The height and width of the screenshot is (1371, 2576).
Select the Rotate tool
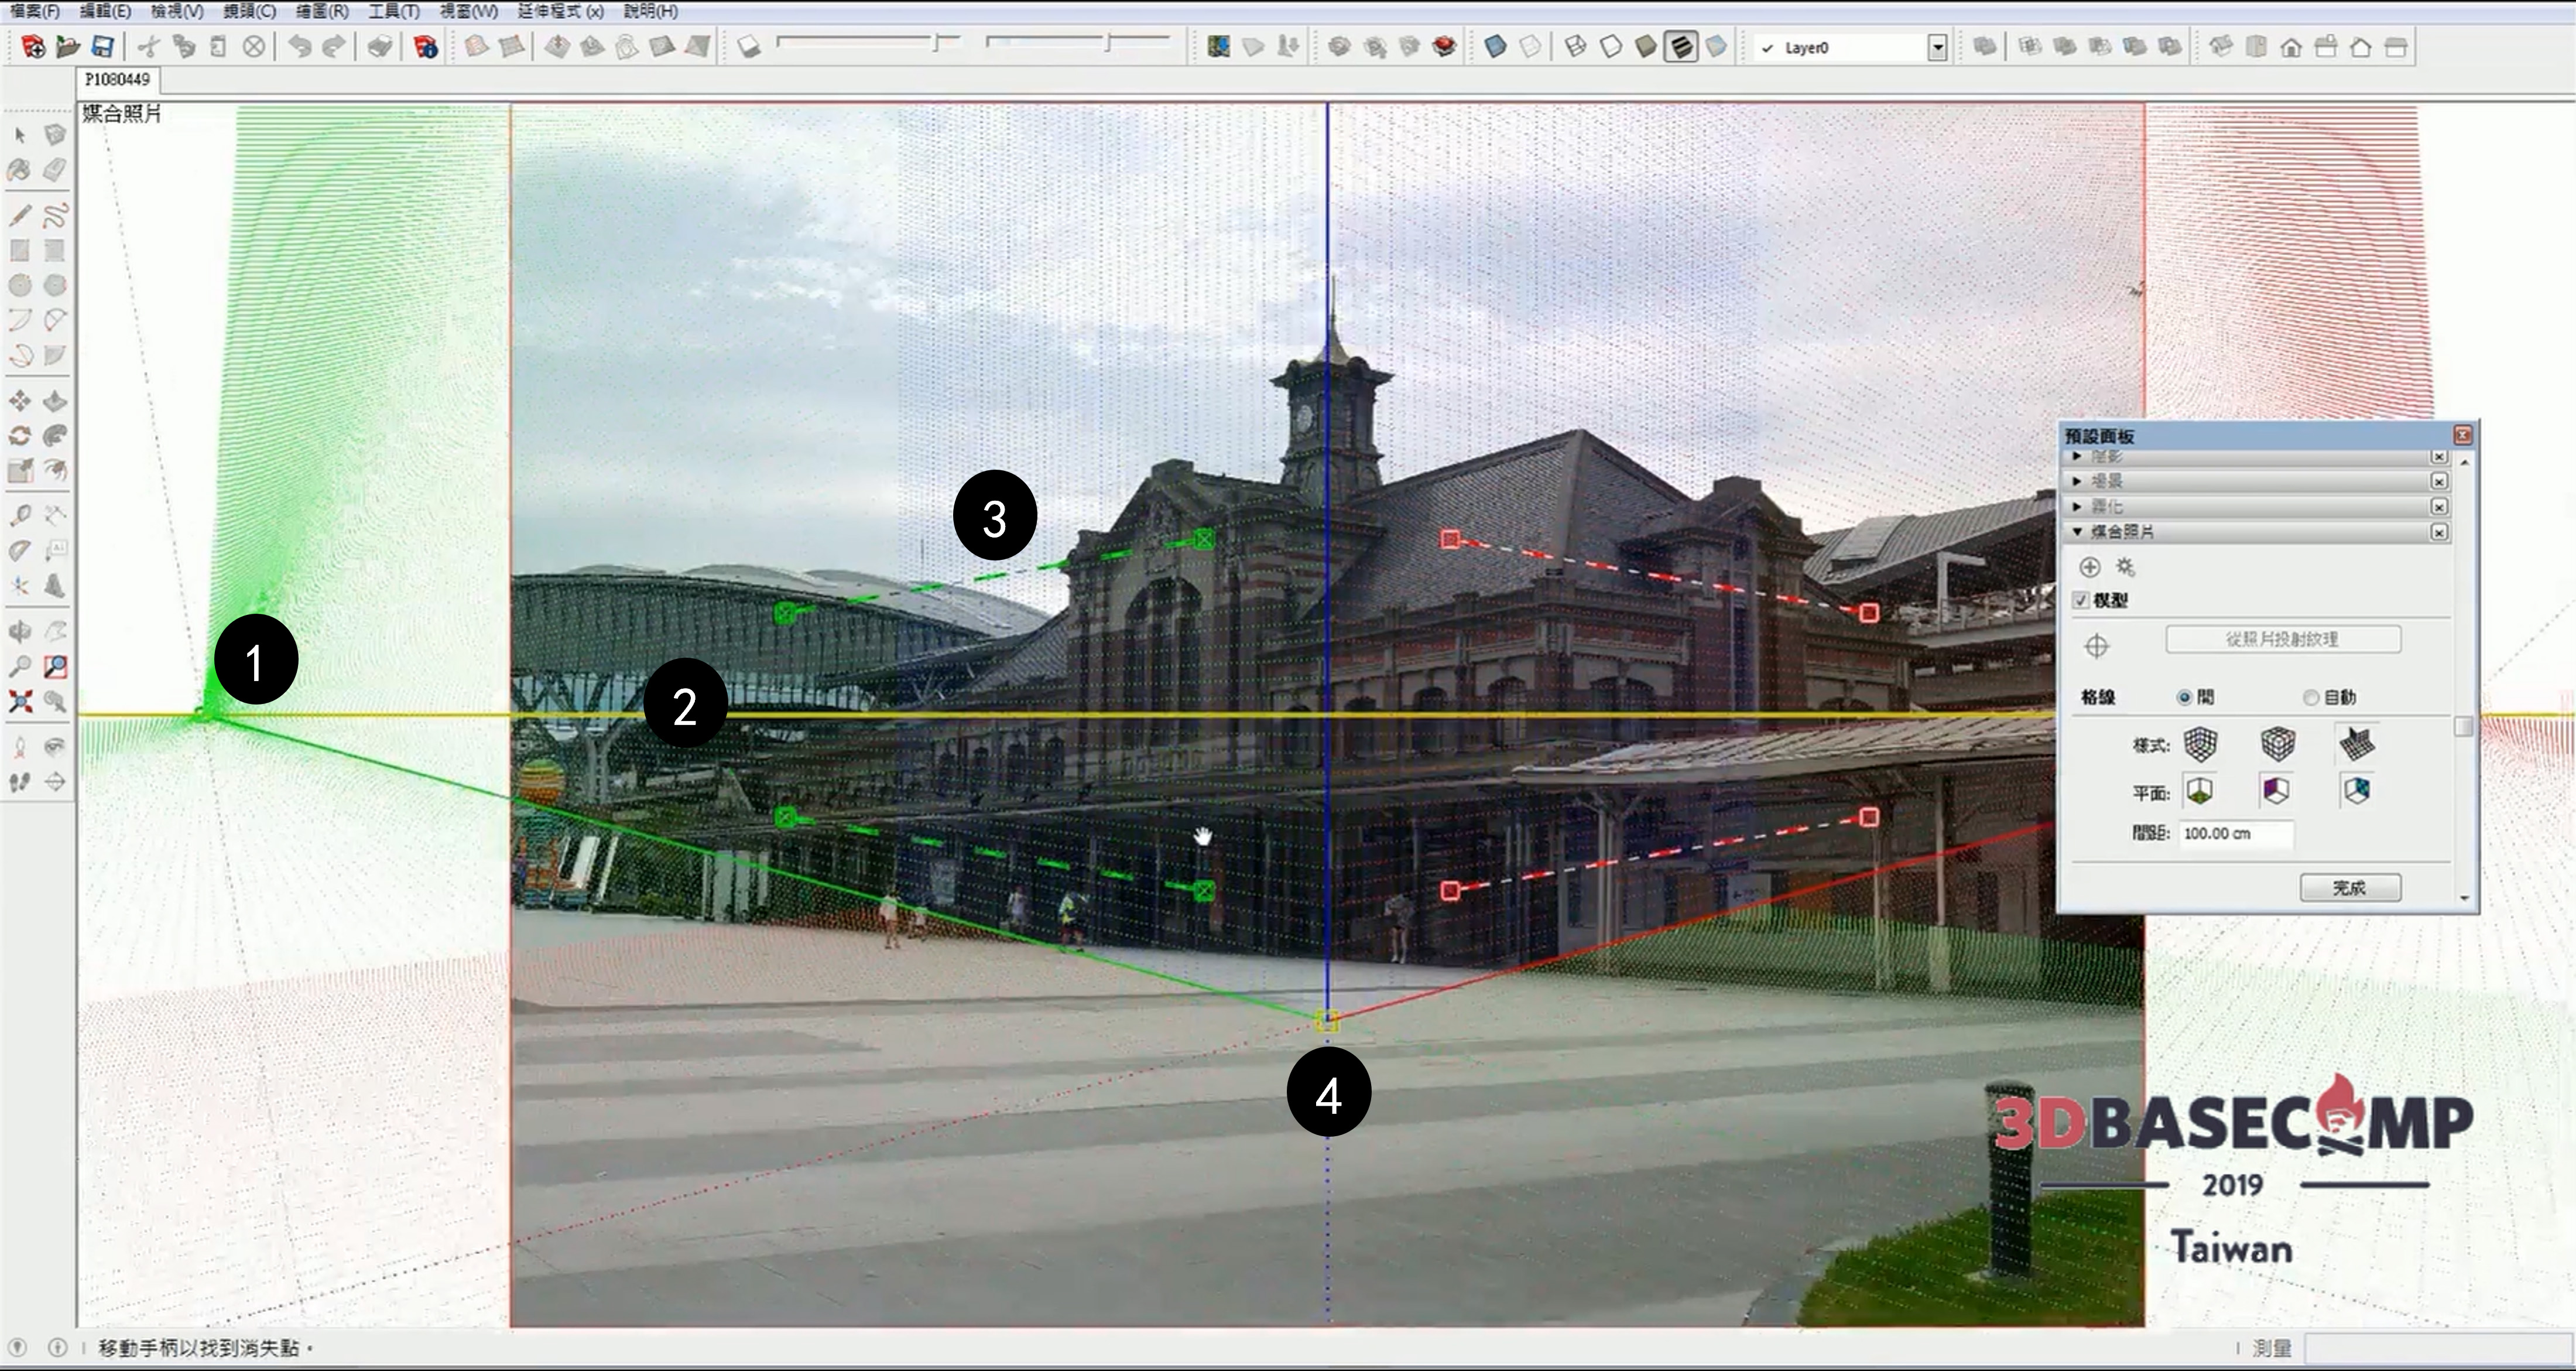[19, 436]
